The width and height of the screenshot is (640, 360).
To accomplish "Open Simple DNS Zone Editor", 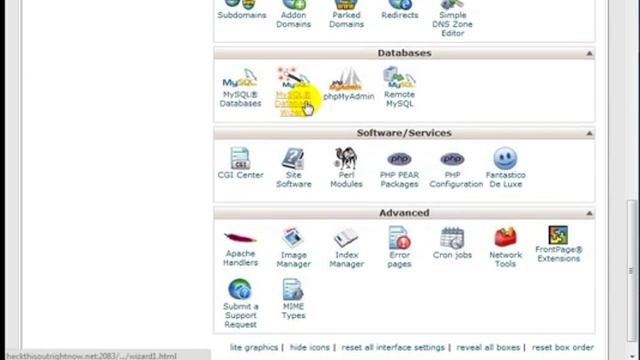I will 452,19.
